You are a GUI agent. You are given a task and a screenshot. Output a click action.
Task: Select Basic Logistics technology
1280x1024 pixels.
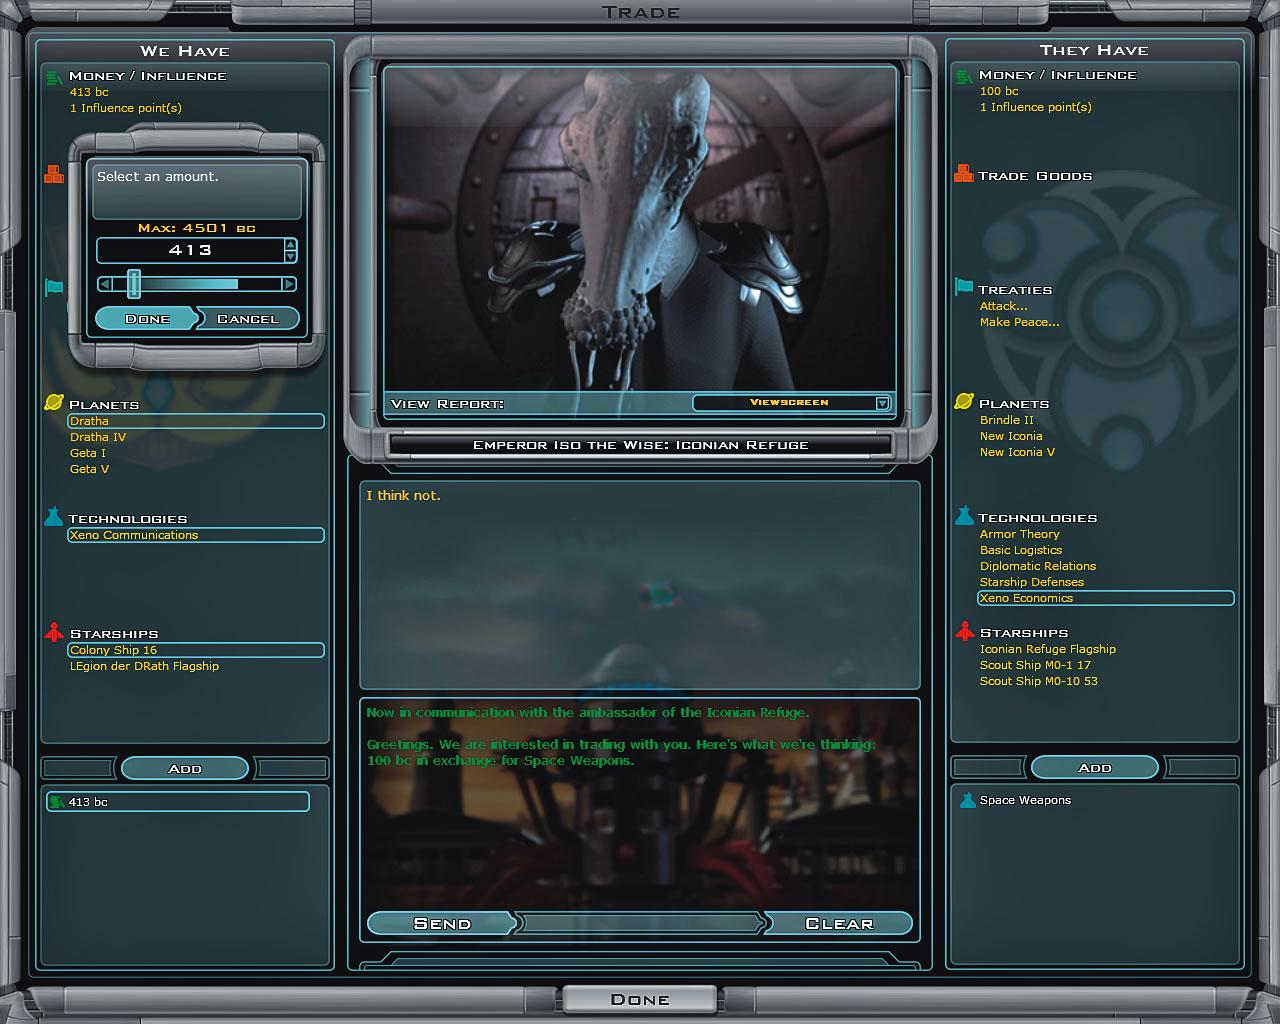1021,550
